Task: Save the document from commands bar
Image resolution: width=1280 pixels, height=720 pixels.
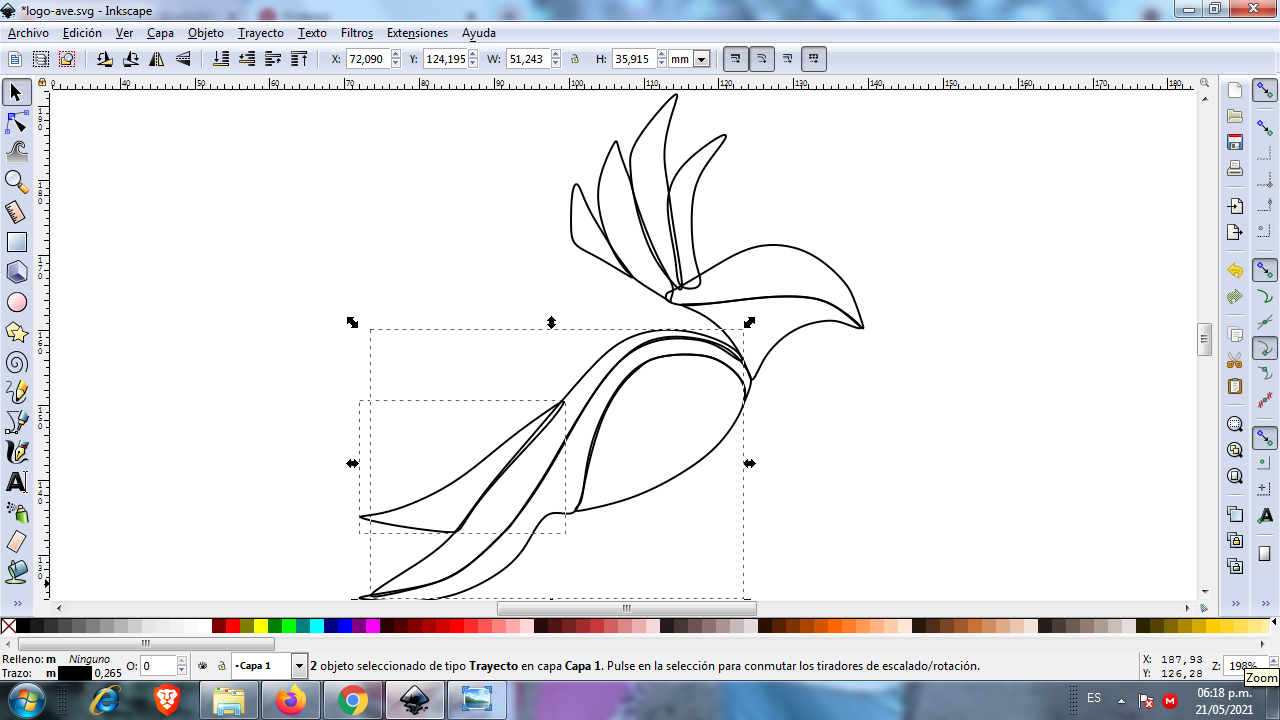Action: [x=1235, y=142]
